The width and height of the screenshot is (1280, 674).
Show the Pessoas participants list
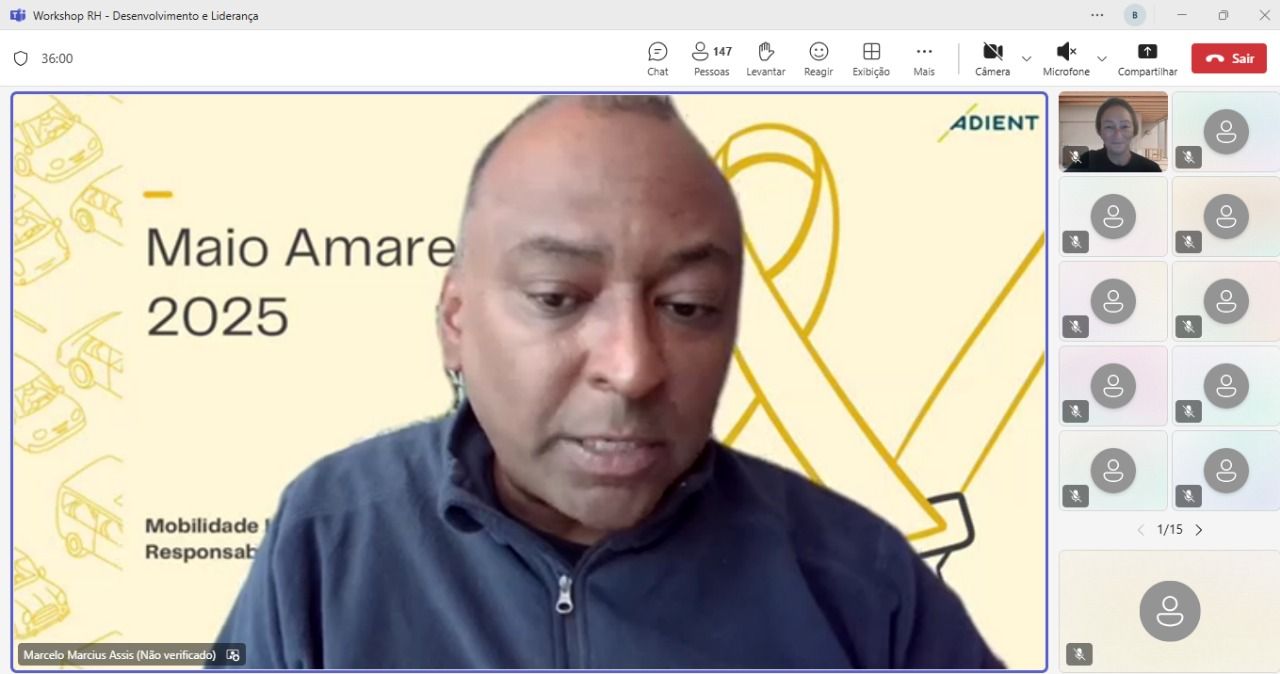click(x=711, y=58)
